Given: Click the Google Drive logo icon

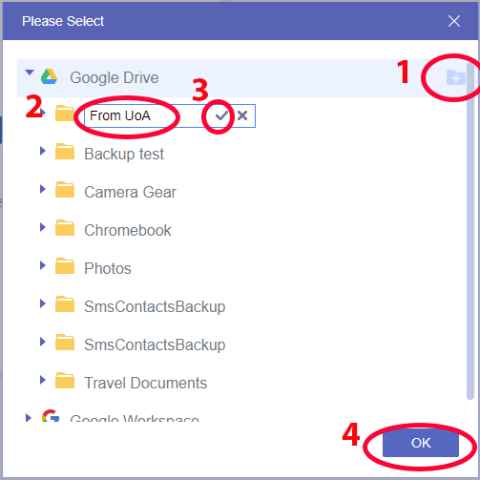Looking at the screenshot, I should tap(49, 77).
